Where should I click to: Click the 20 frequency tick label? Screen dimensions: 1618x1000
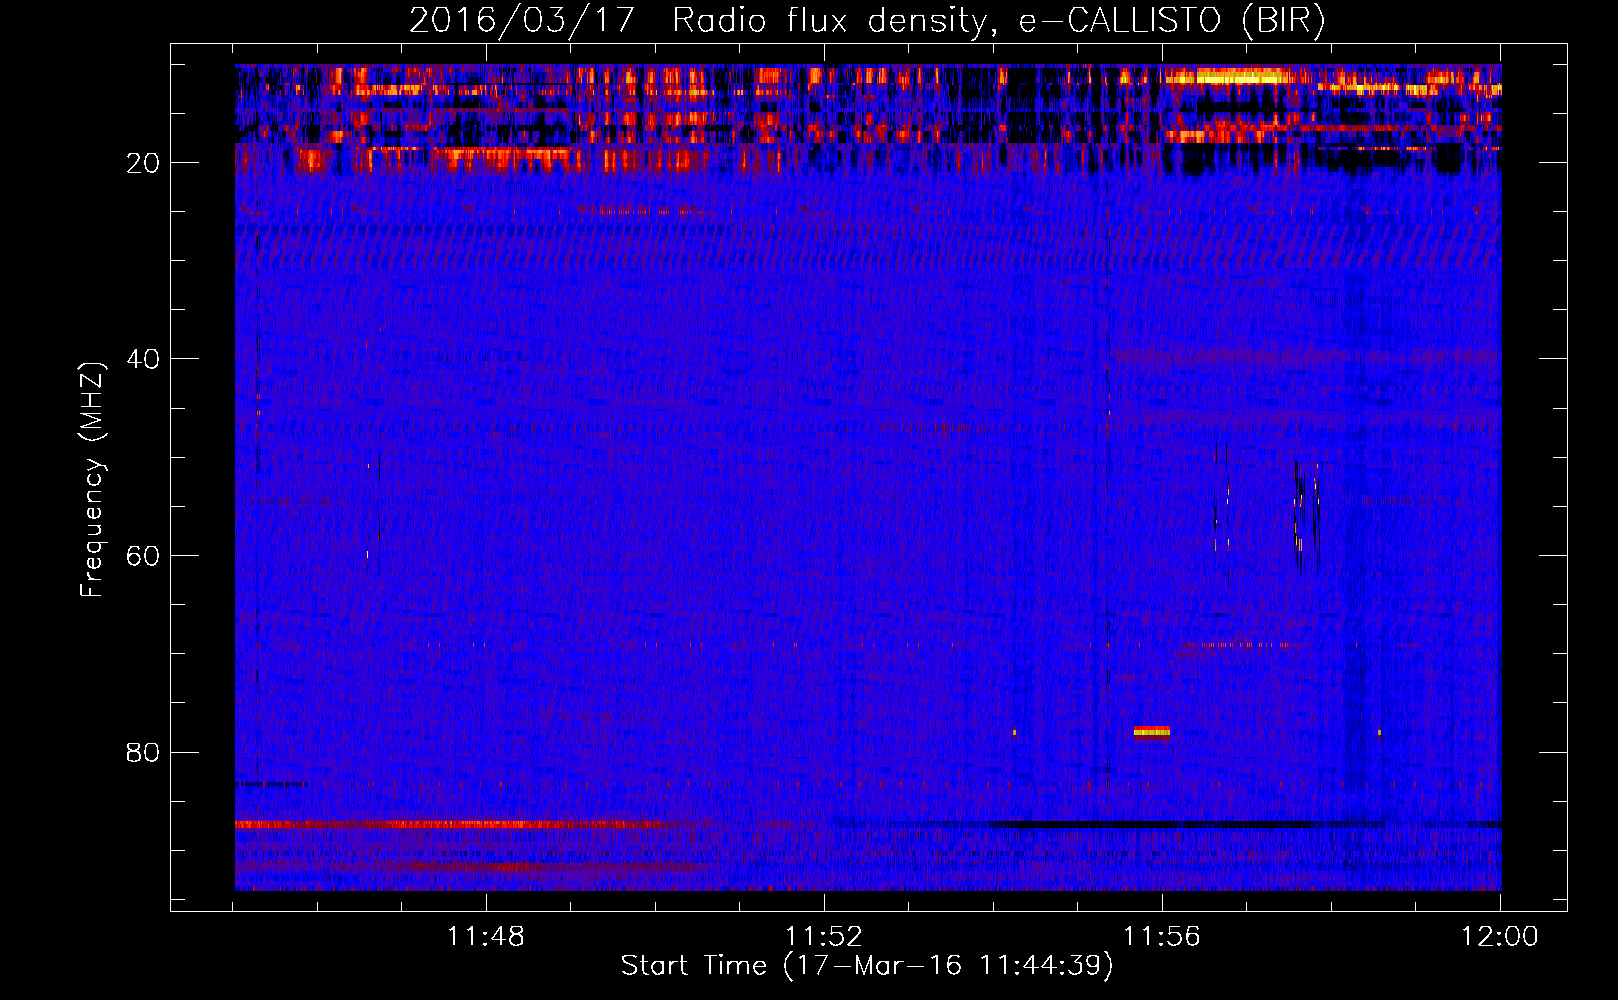point(143,163)
